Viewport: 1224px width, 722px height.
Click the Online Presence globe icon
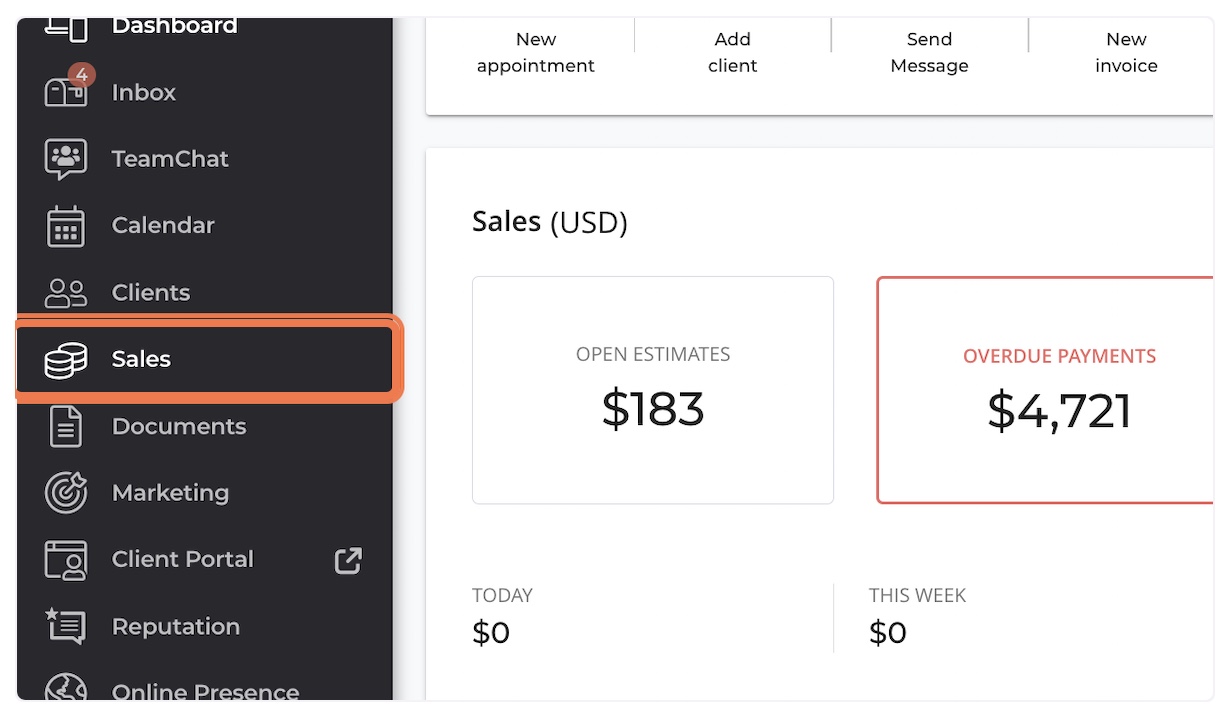(x=66, y=689)
